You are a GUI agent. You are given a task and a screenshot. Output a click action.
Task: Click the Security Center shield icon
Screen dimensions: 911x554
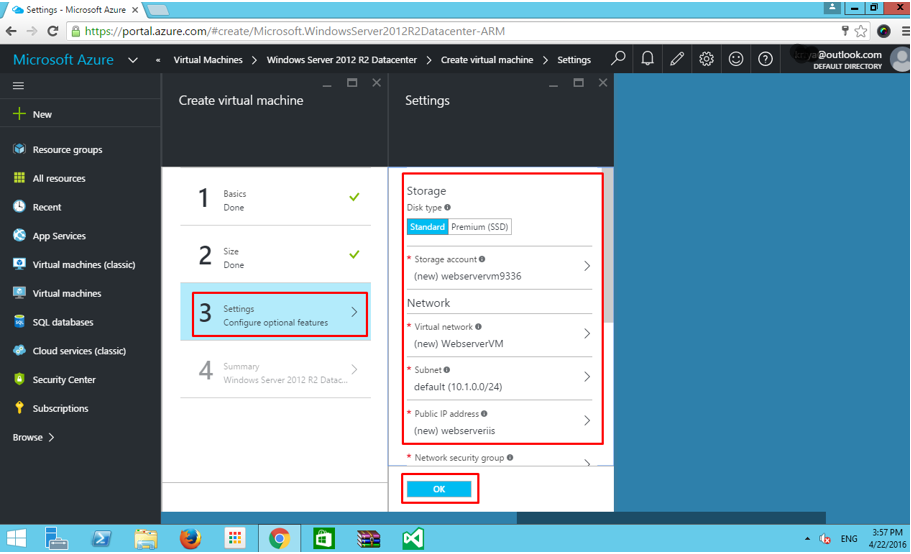point(19,379)
